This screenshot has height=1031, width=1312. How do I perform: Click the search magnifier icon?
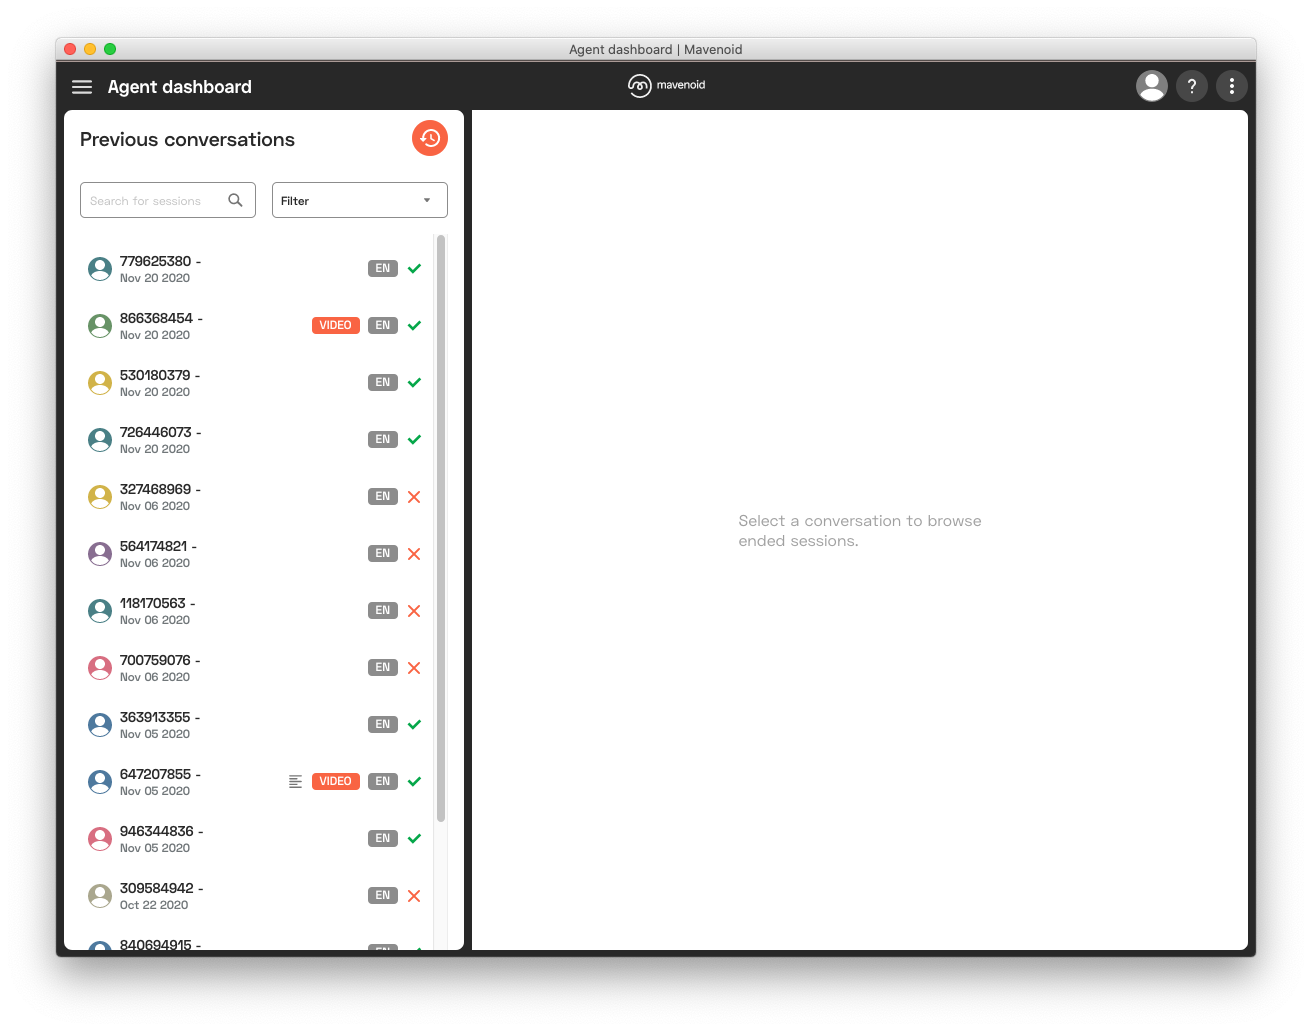pyautogui.click(x=236, y=200)
